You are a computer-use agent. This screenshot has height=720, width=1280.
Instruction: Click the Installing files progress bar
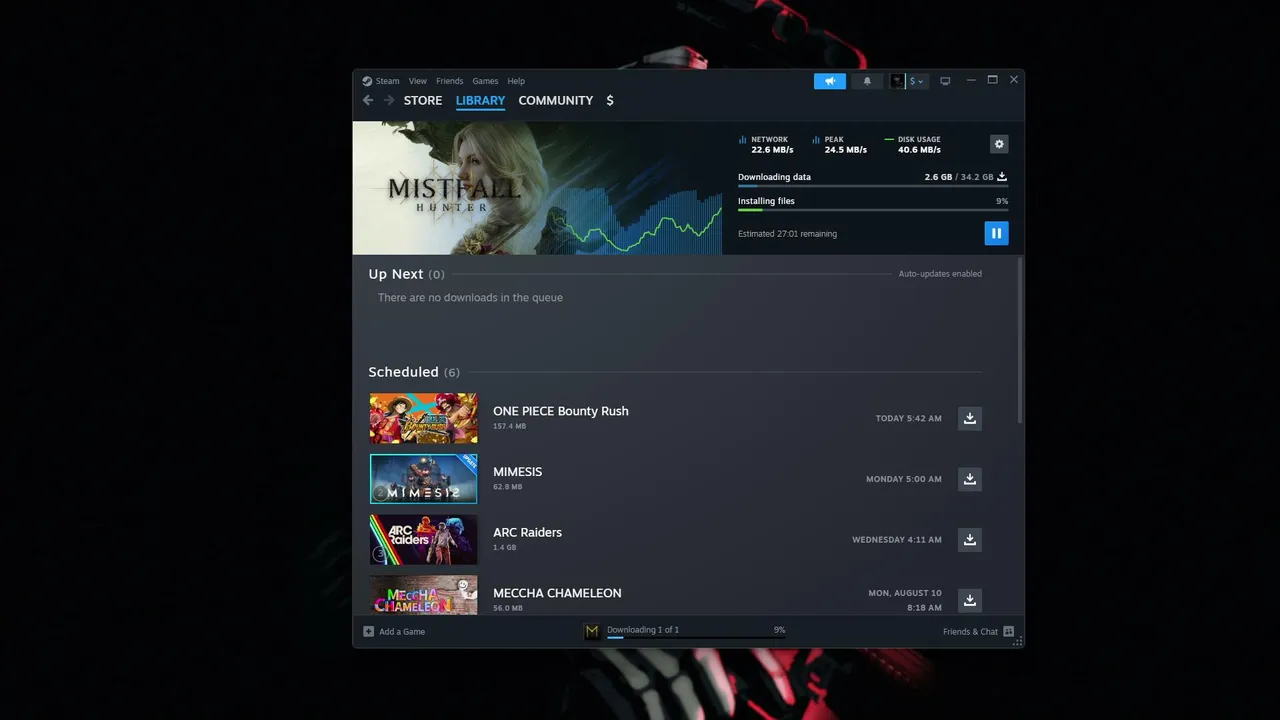click(x=873, y=210)
